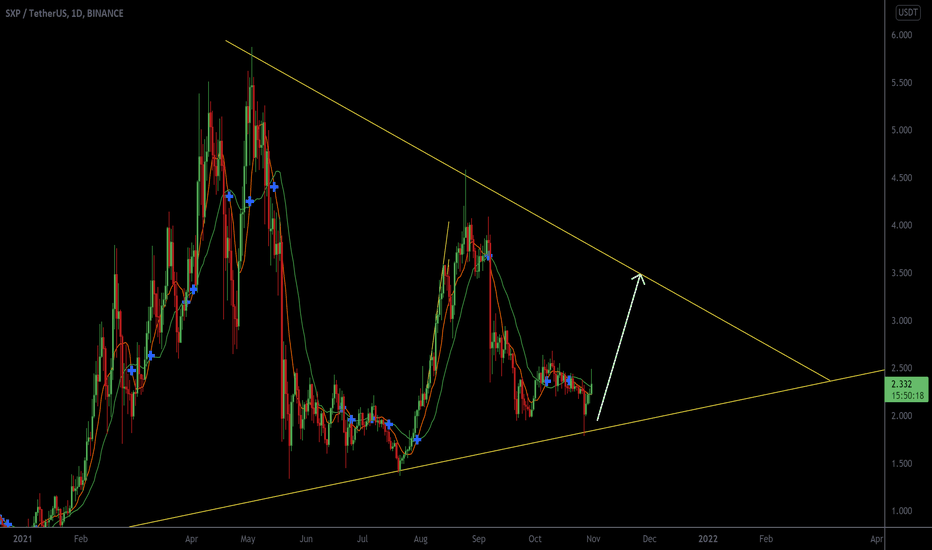This screenshot has height=550, width=932.
Task: Click the 1.500 price axis label
Action: coord(901,463)
